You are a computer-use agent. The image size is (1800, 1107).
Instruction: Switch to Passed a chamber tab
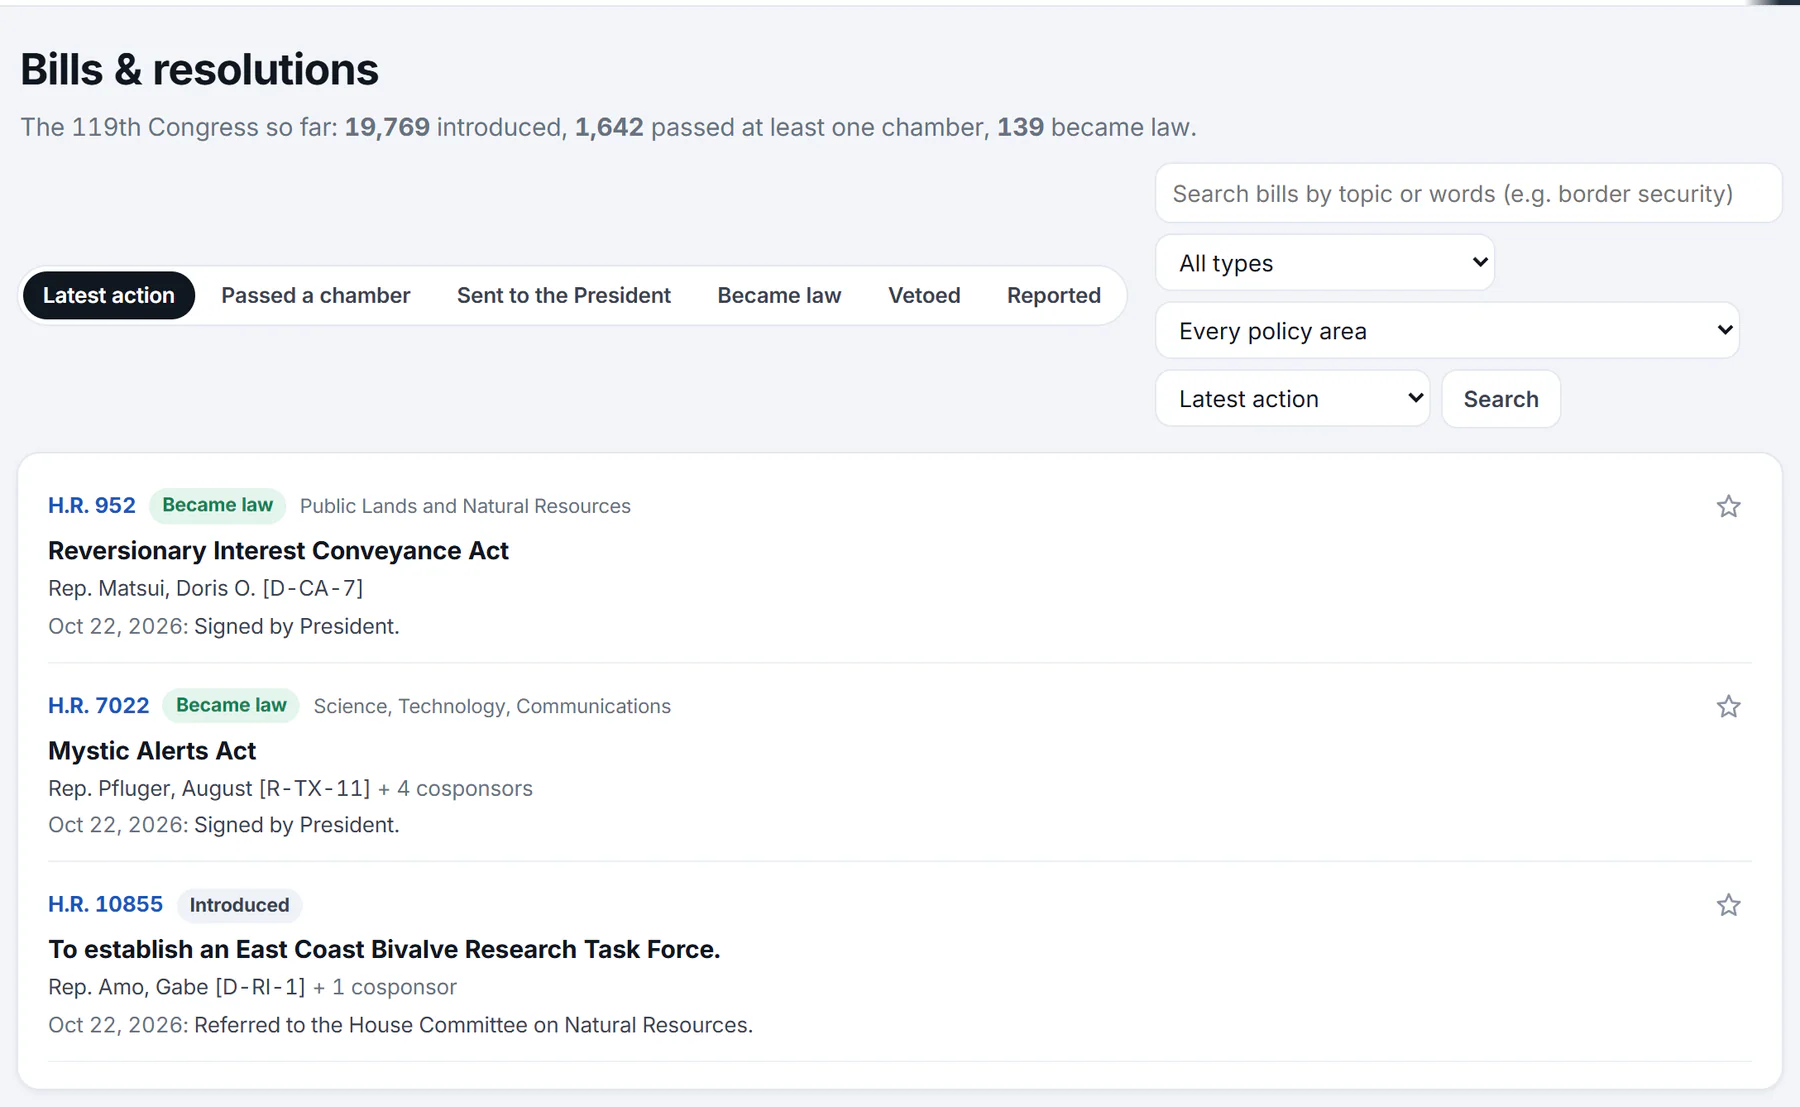316,295
